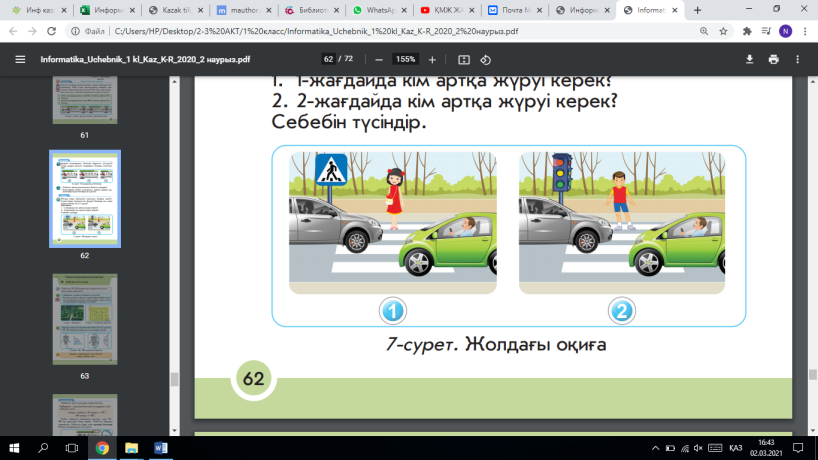This screenshot has width=818, height=460.
Task: Click the address bar file path
Action: [x=316, y=31]
